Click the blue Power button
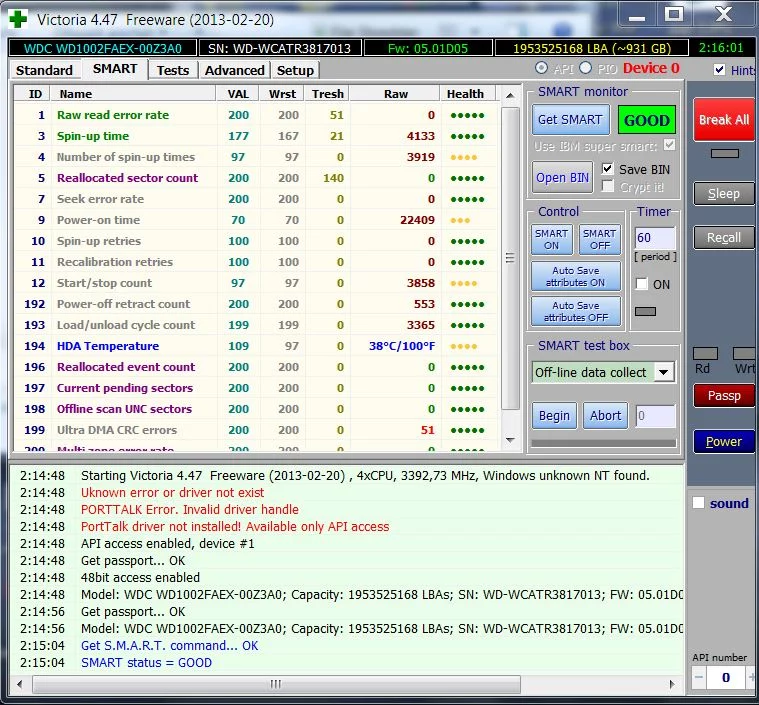The image size is (759, 705). [724, 441]
